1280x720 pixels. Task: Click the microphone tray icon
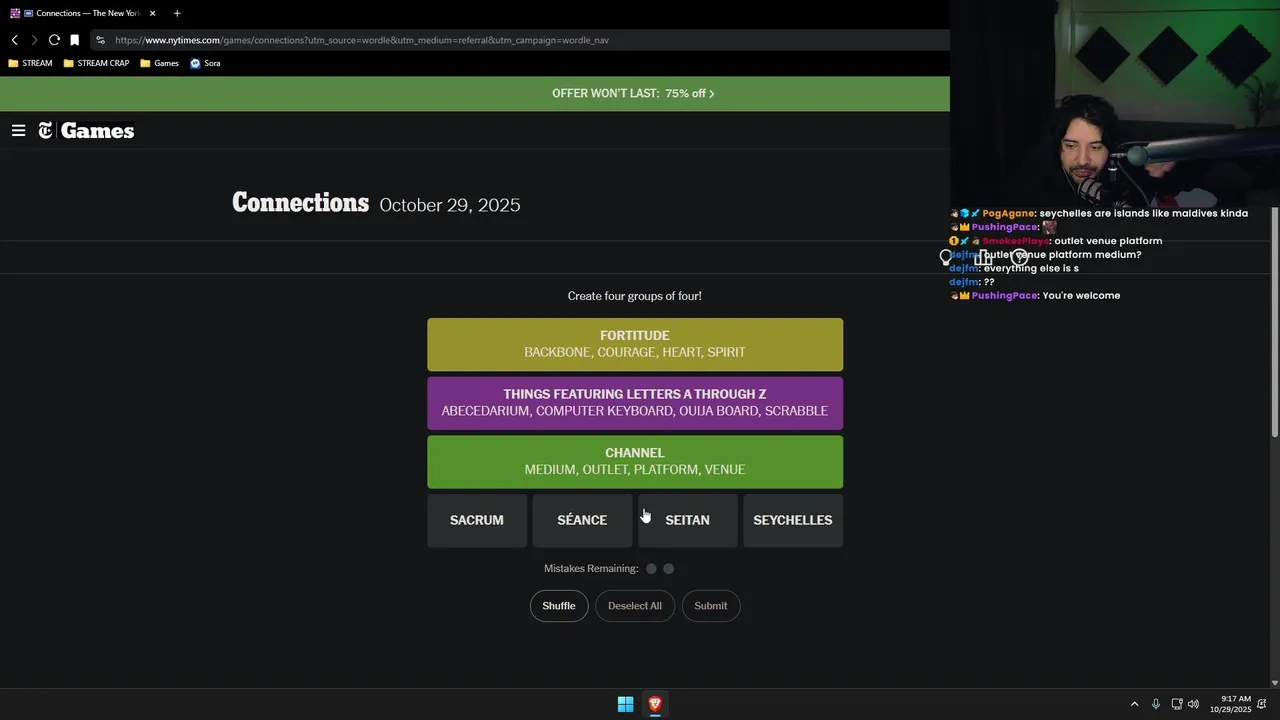1156,704
